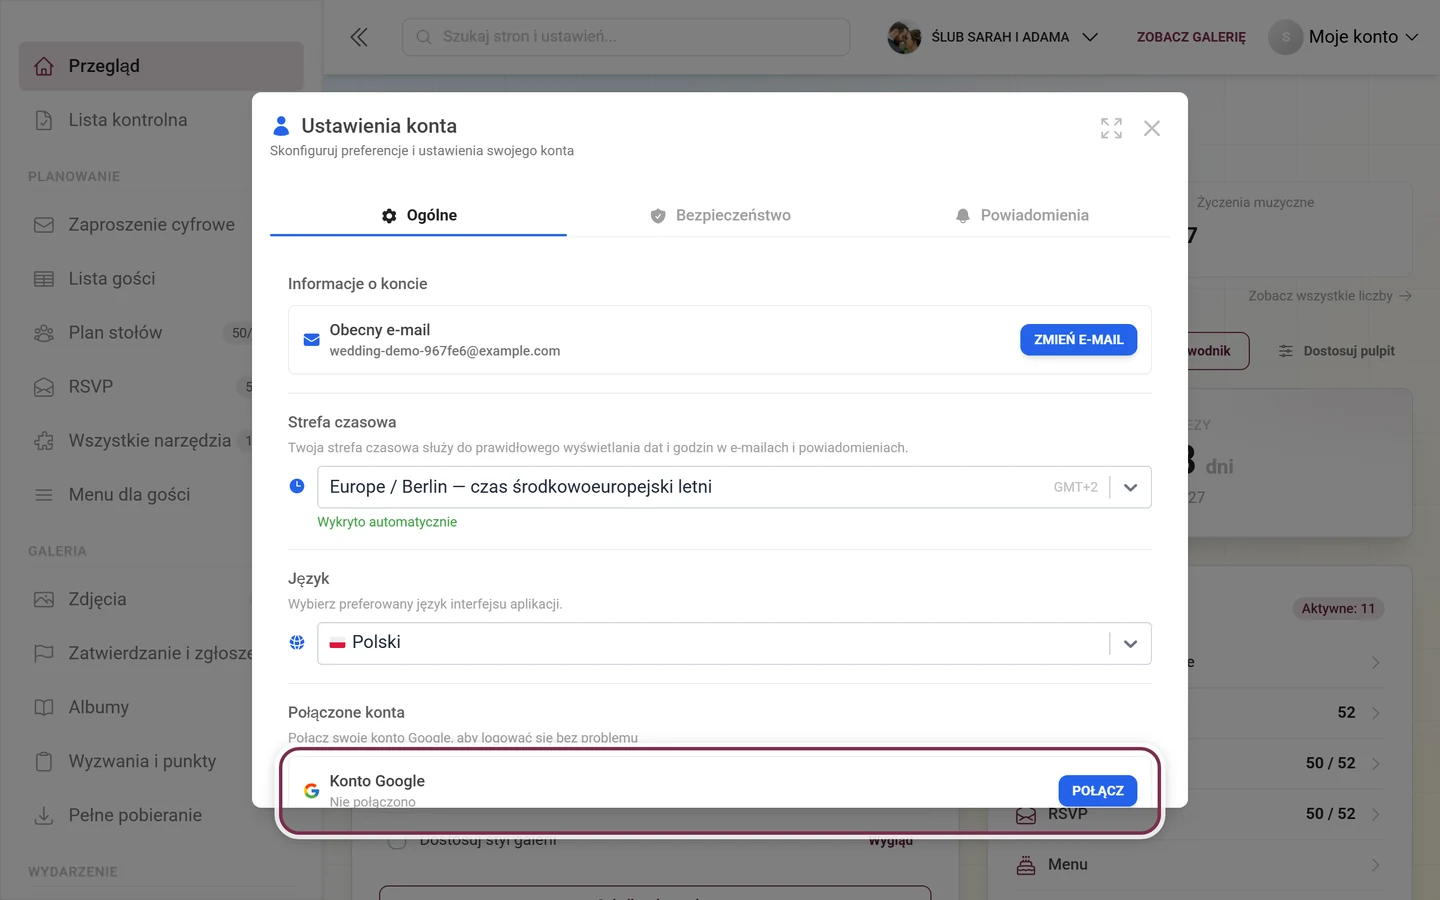The image size is (1440, 900).
Task: Open the Europe / Berlin timezone dropdown
Action: pyautogui.click(x=734, y=487)
